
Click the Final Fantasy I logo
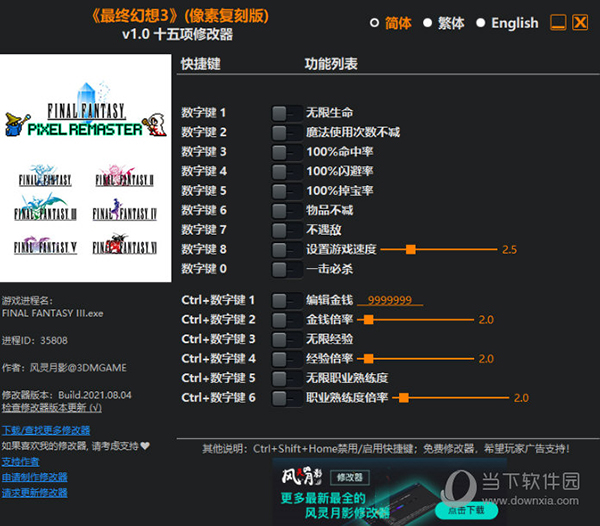click(45, 176)
